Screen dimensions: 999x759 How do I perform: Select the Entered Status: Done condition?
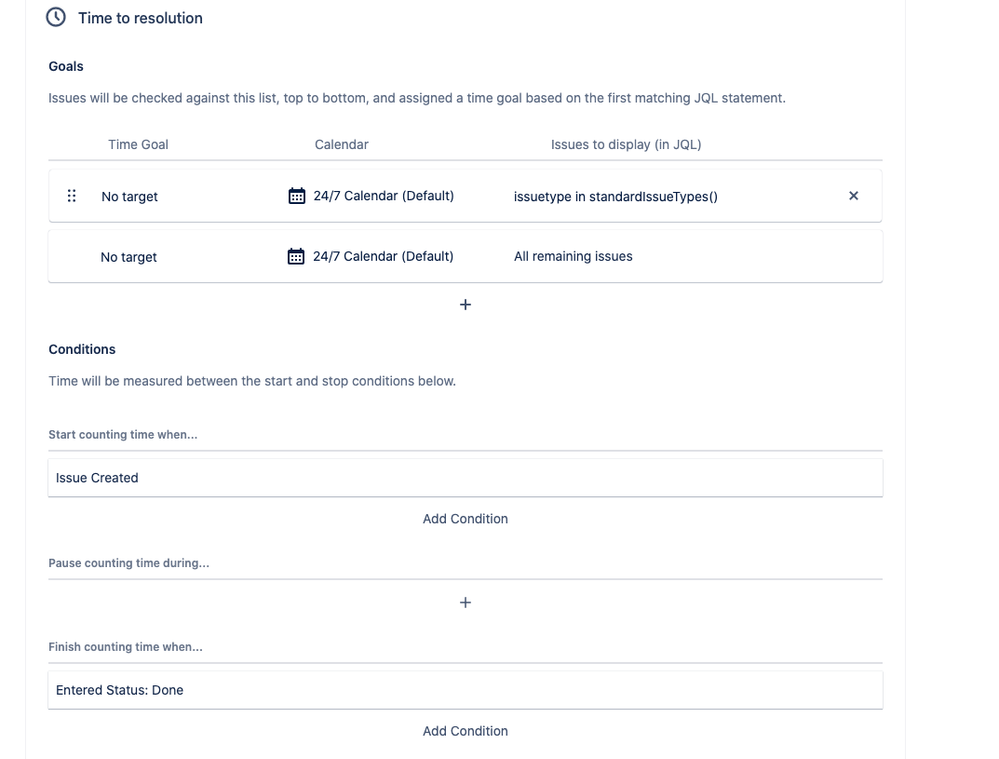click(466, 690)
